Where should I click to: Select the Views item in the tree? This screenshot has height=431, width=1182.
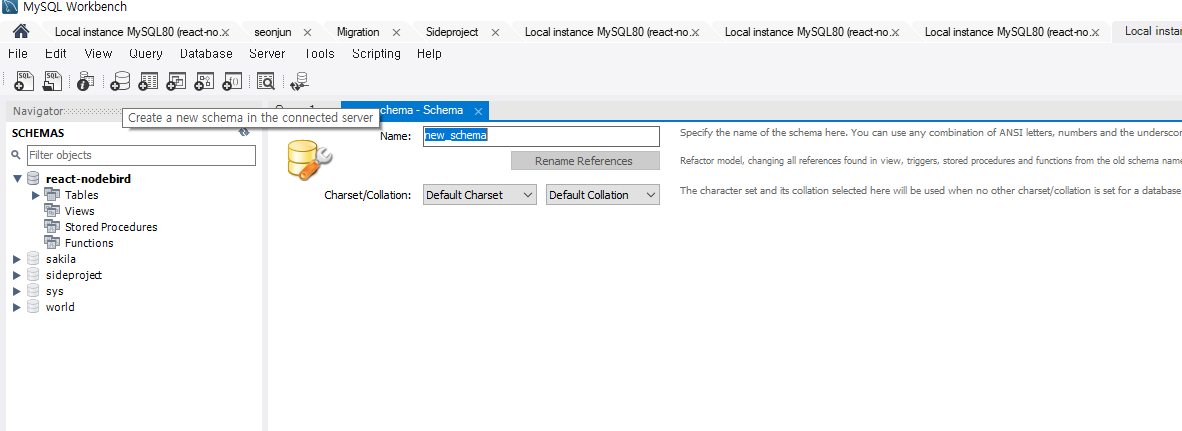pos(80,211)
